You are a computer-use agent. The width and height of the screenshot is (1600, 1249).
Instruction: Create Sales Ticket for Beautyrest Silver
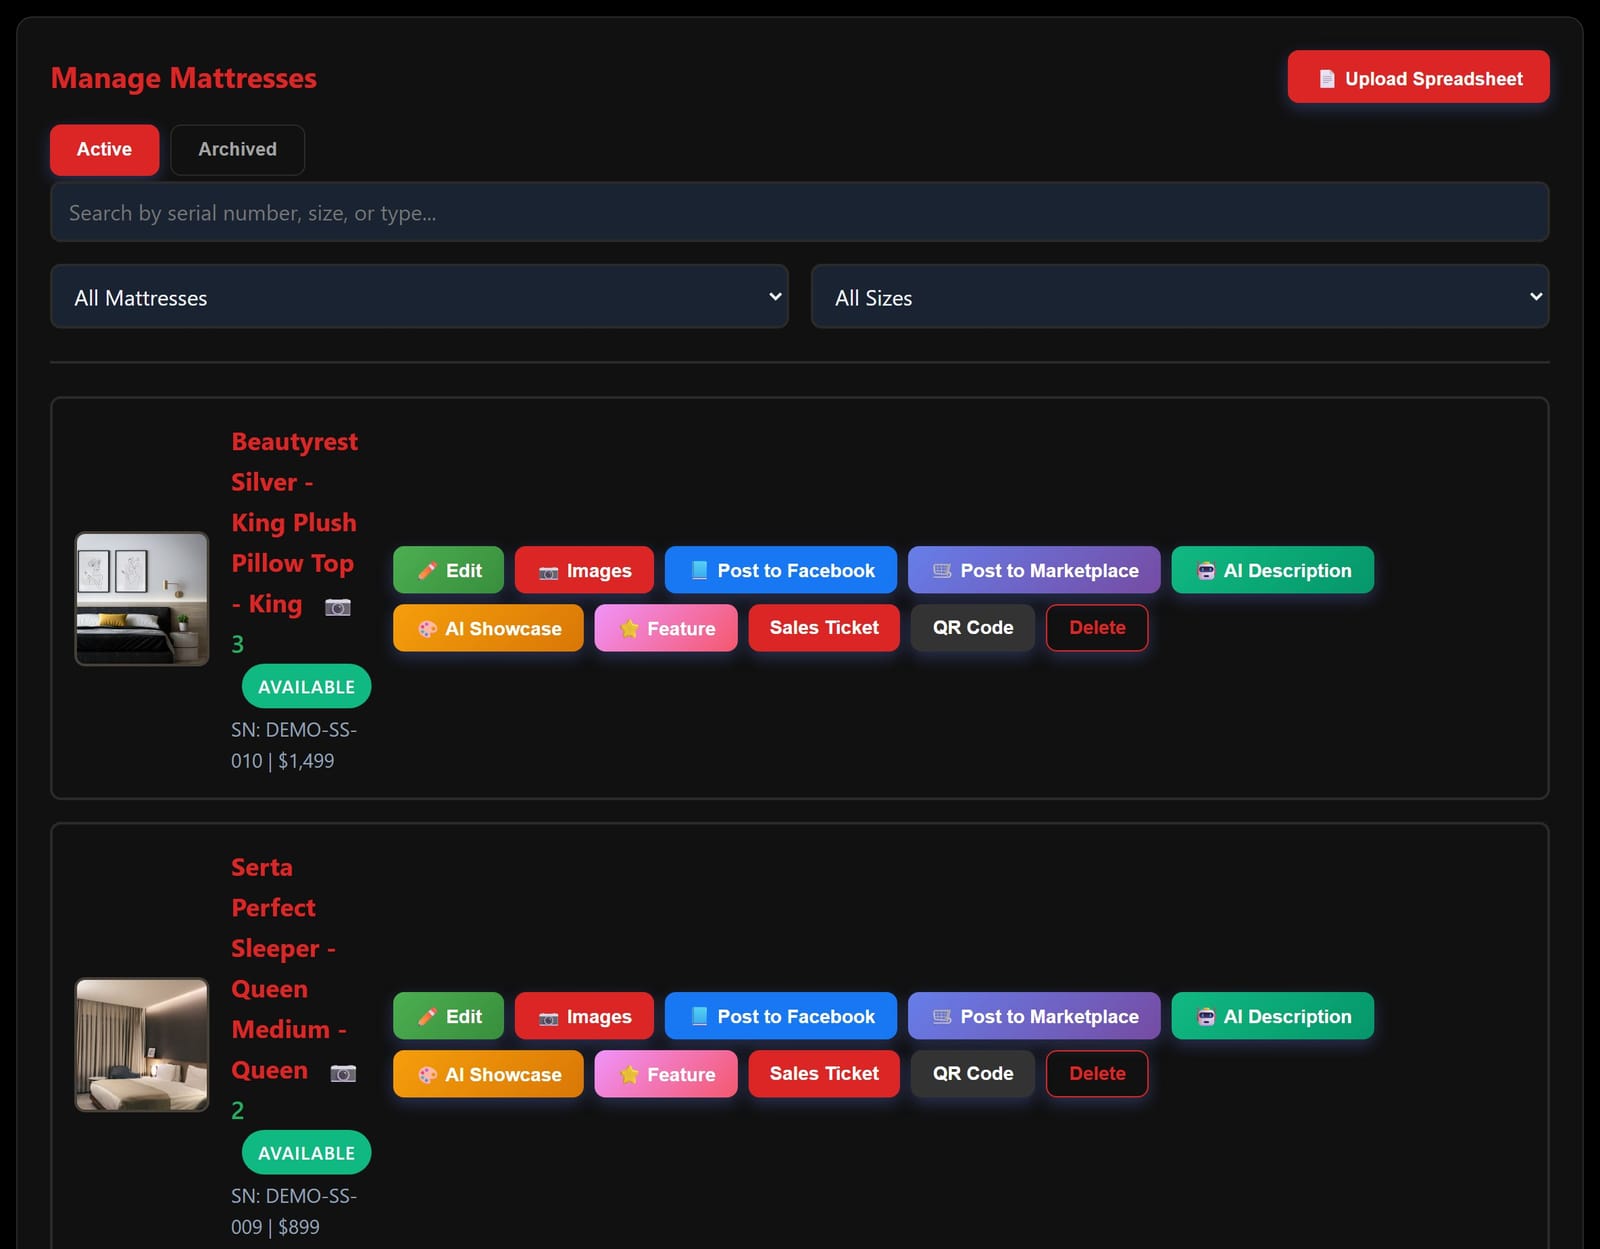[824, 628]
